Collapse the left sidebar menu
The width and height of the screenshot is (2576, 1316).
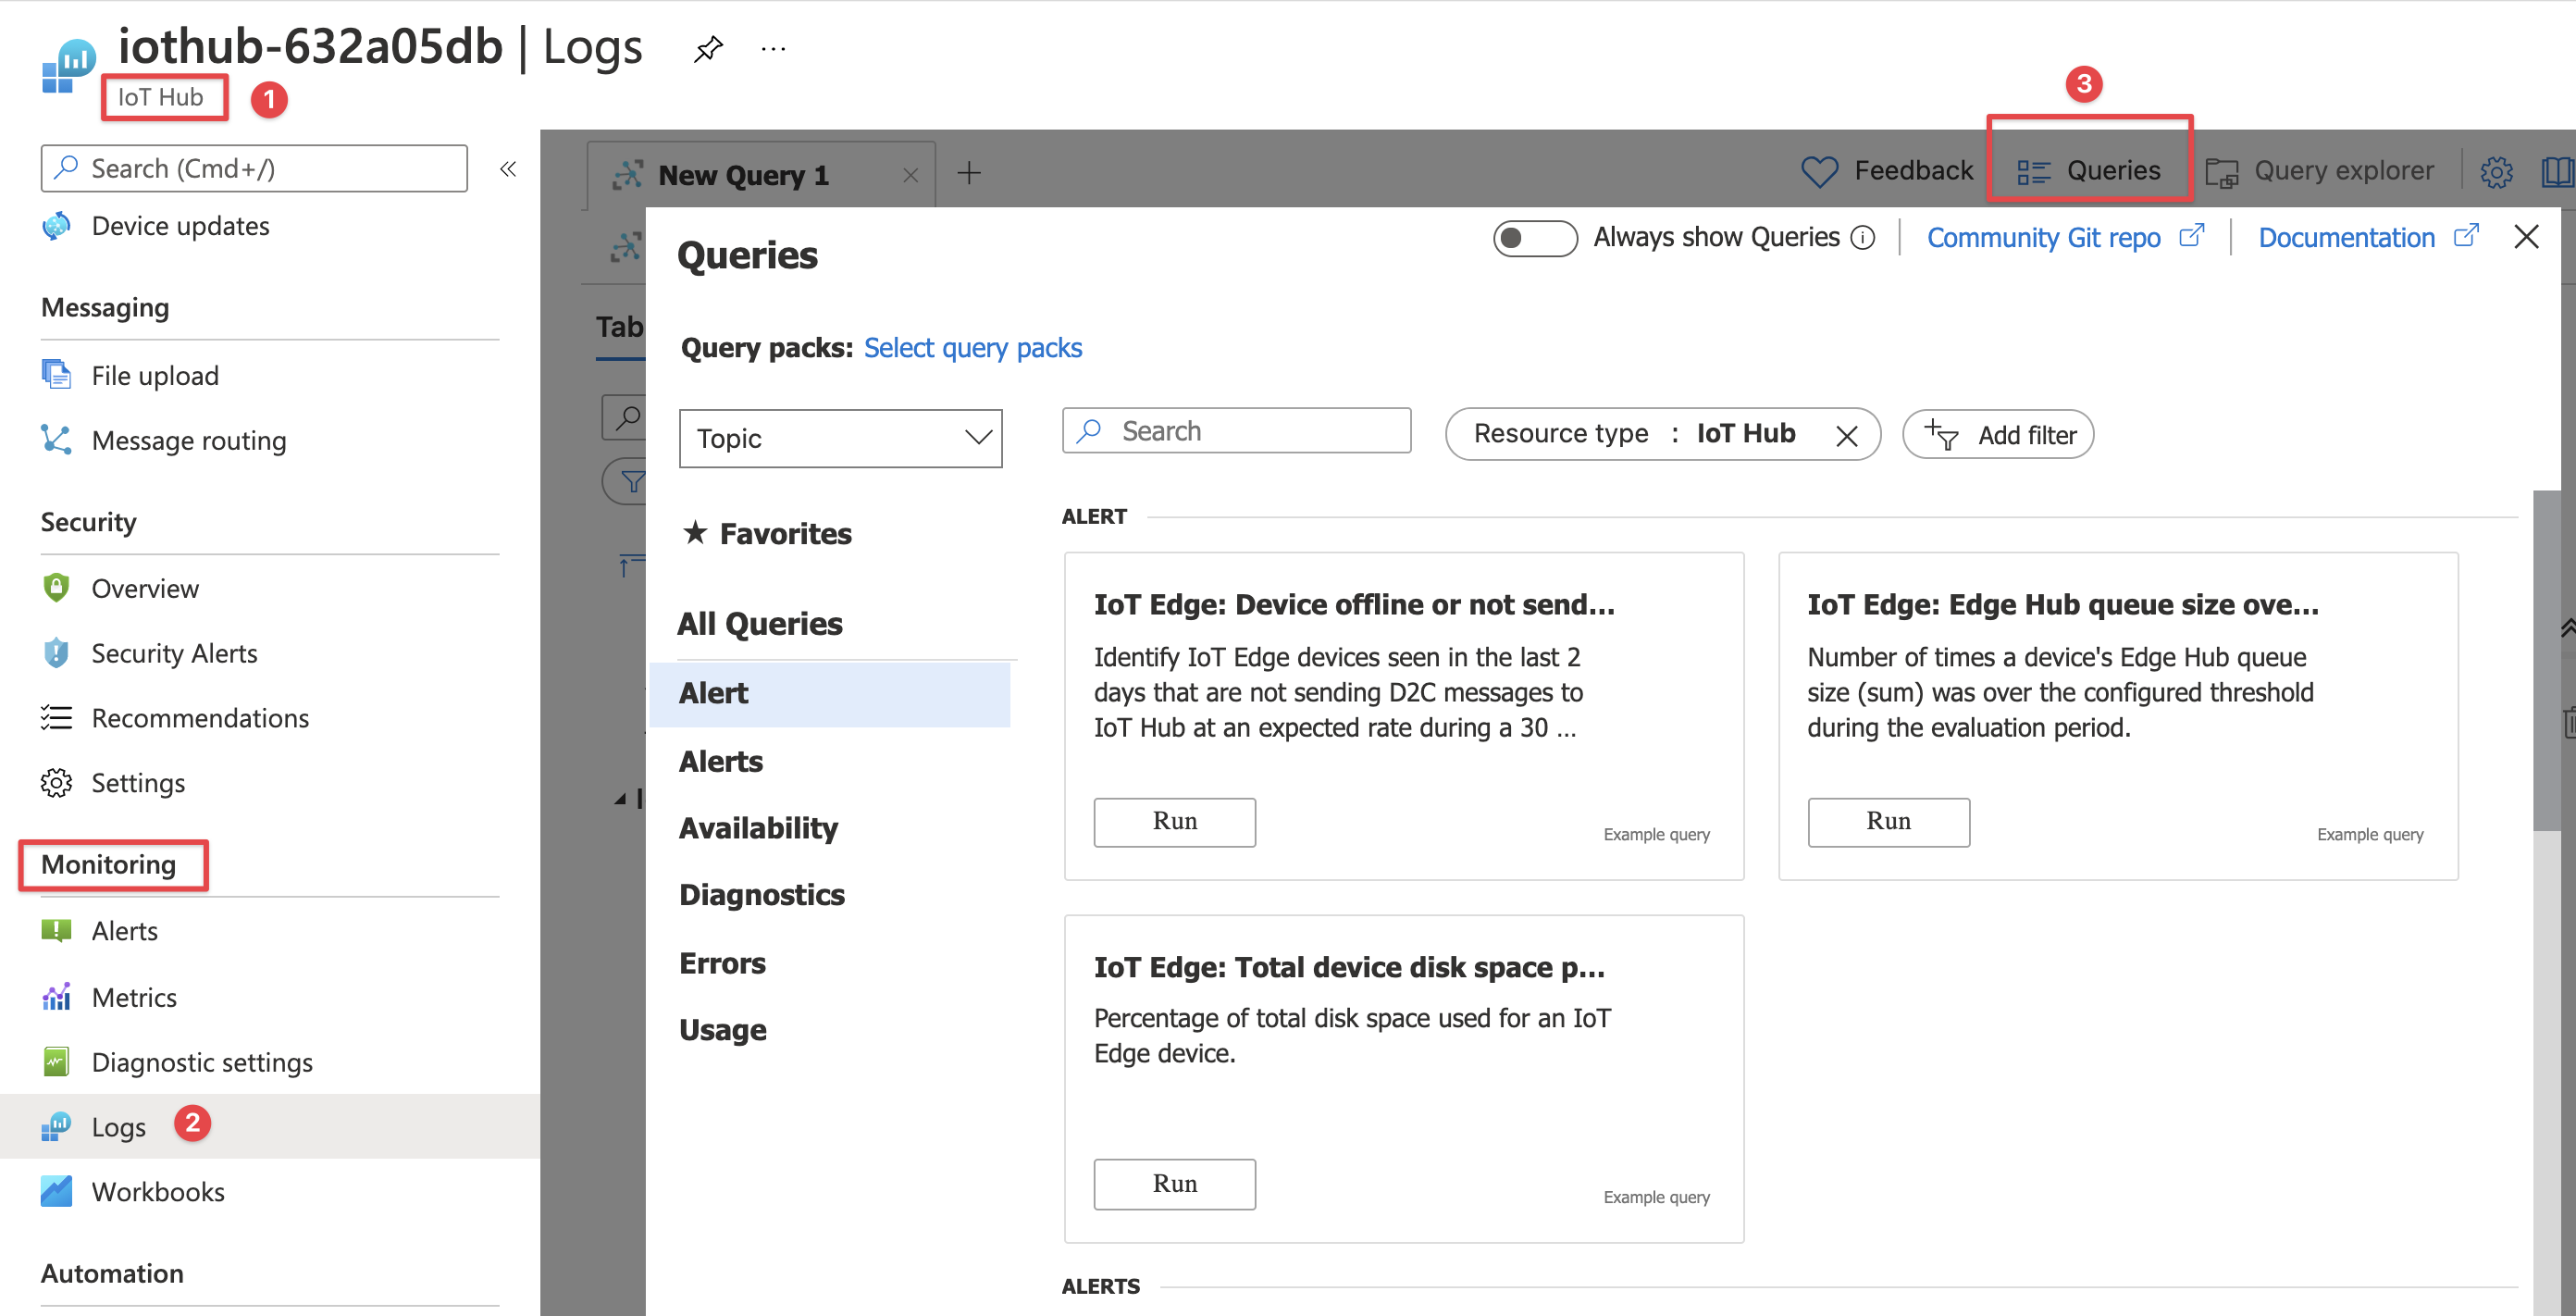coord(508,169)
